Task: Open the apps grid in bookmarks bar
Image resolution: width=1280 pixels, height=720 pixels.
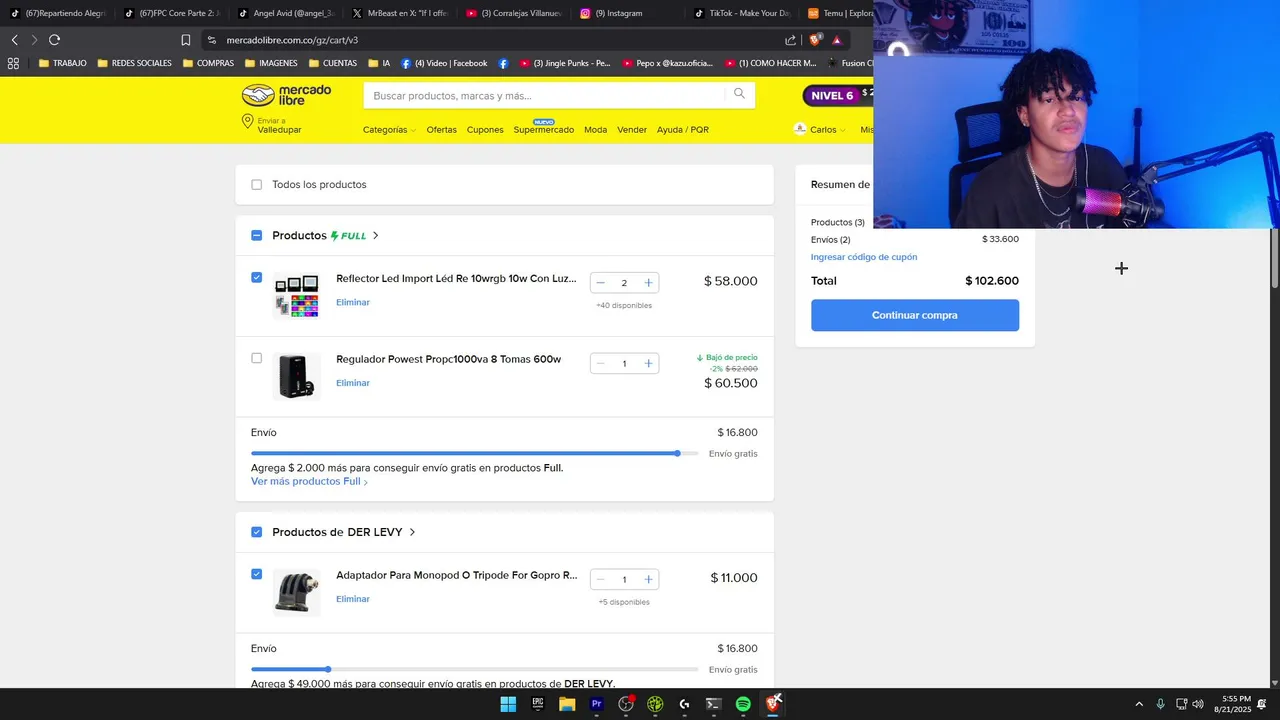Action: (x=13, y=63)
